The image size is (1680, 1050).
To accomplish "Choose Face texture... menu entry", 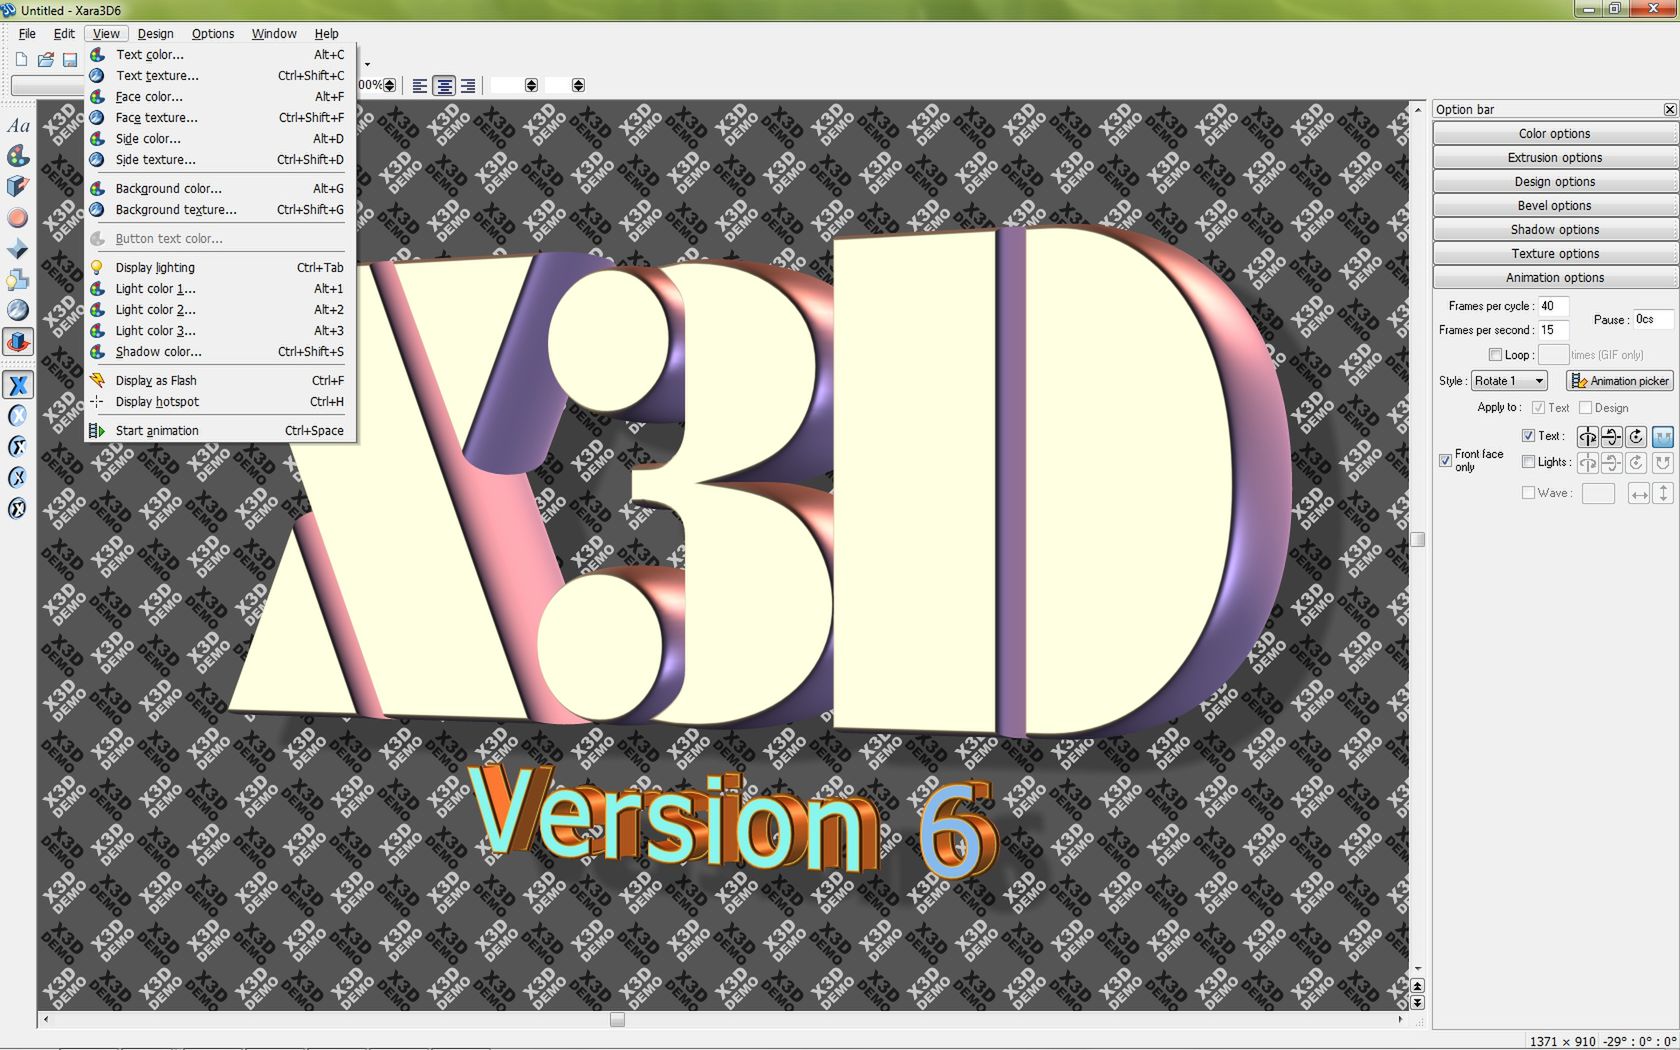I will tap(220, 118).
